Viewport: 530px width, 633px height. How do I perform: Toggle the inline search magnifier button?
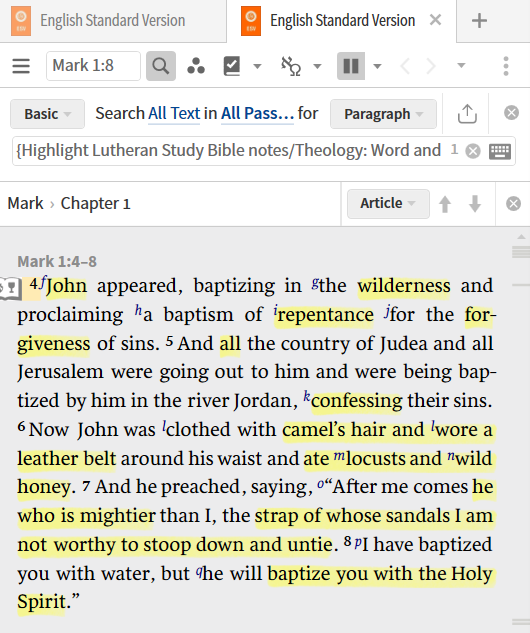(161, 66)
